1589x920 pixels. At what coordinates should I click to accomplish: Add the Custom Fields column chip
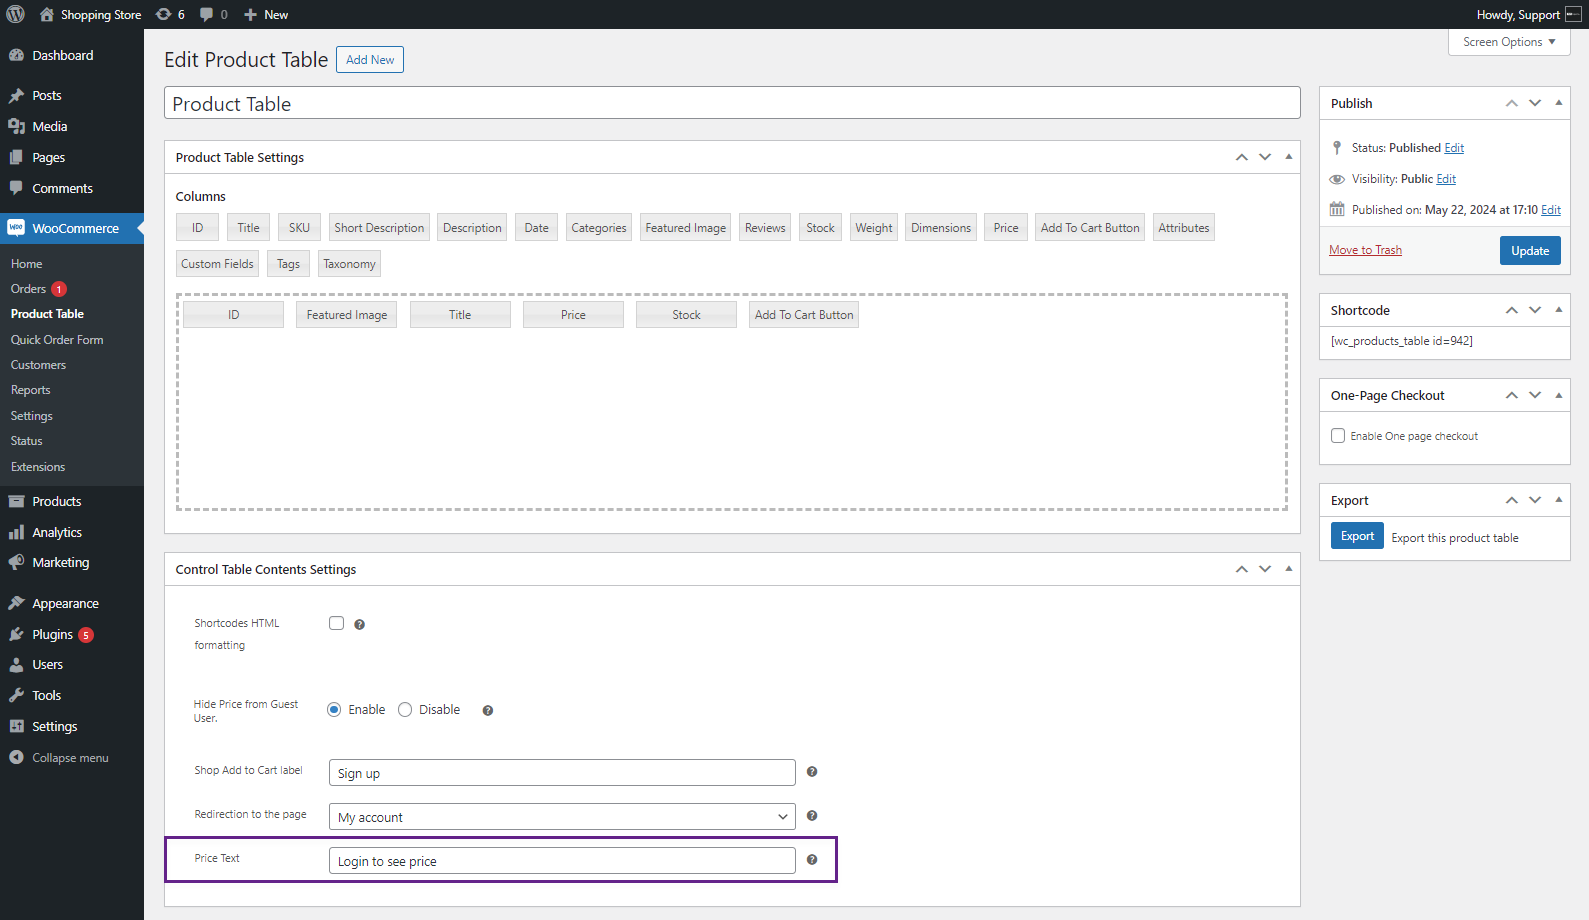point(217,263)
